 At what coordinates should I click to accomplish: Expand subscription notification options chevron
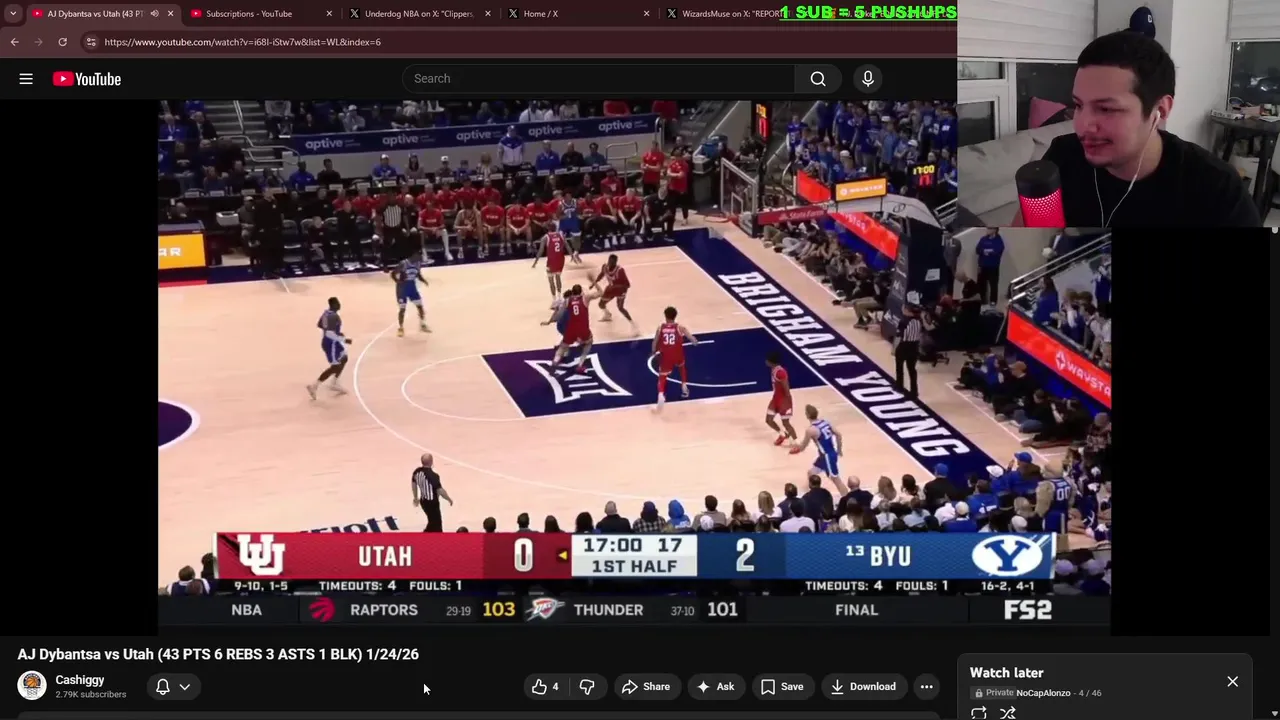pyautogui.click(x=185, y=687)
